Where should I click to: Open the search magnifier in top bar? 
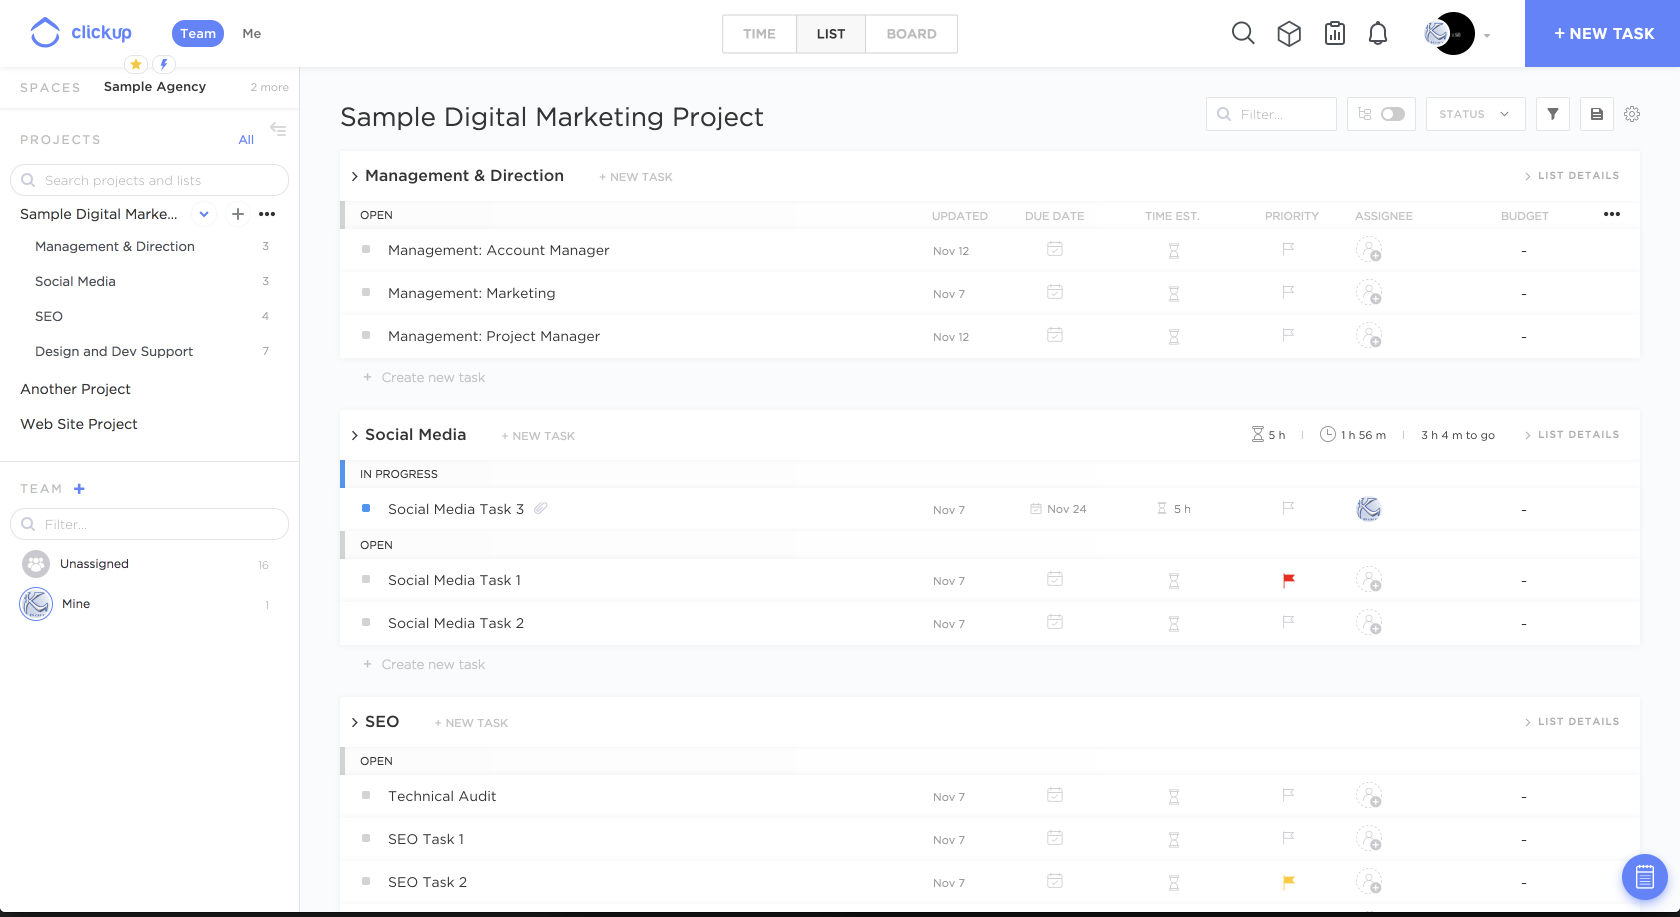[x=1242, y=33]
